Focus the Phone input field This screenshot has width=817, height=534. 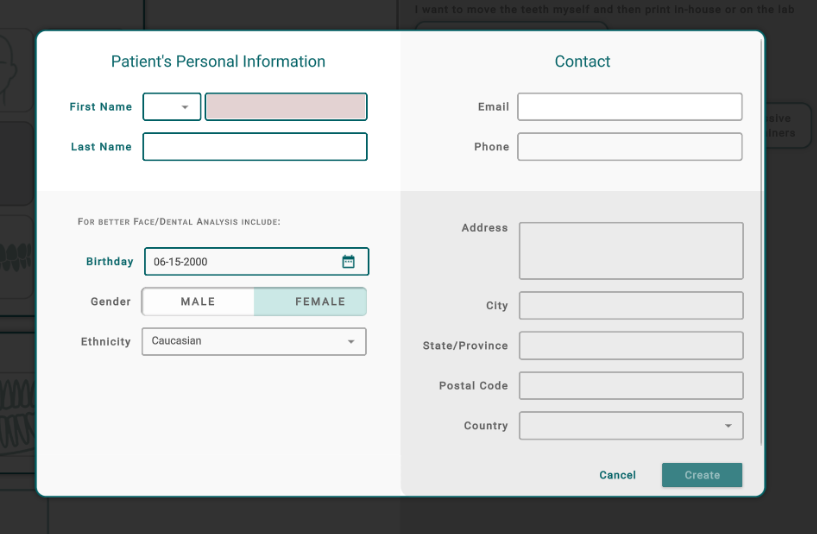630,147
